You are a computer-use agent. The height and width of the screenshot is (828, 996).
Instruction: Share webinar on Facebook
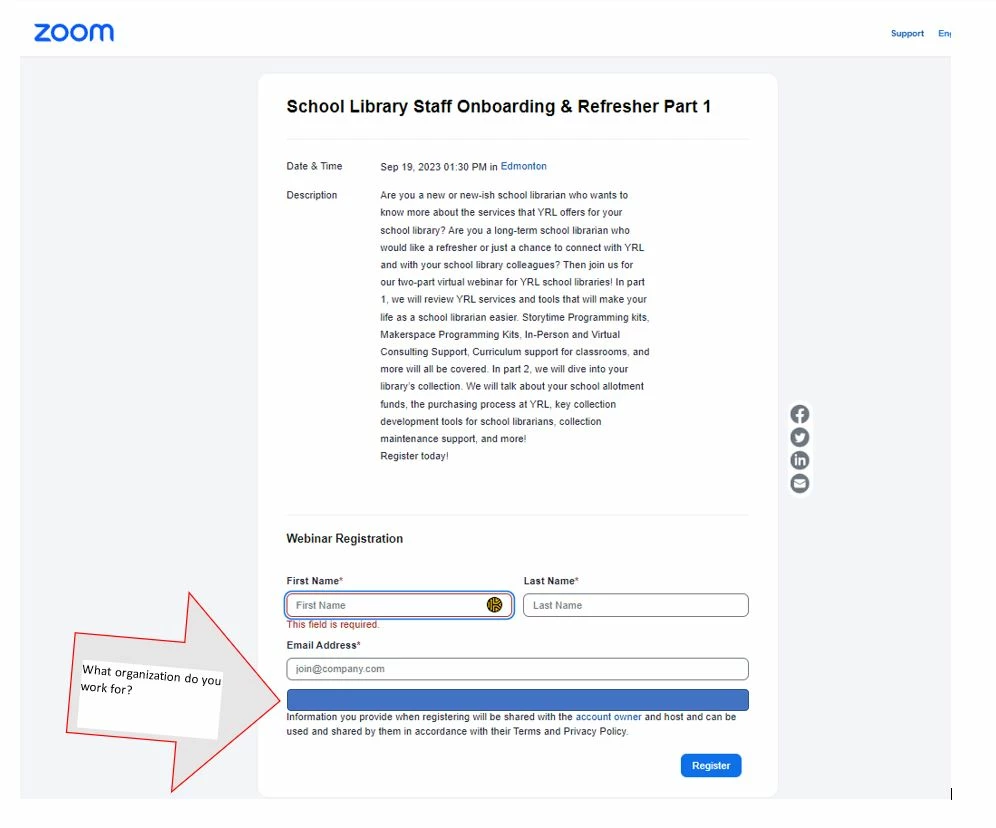point(800,414)
